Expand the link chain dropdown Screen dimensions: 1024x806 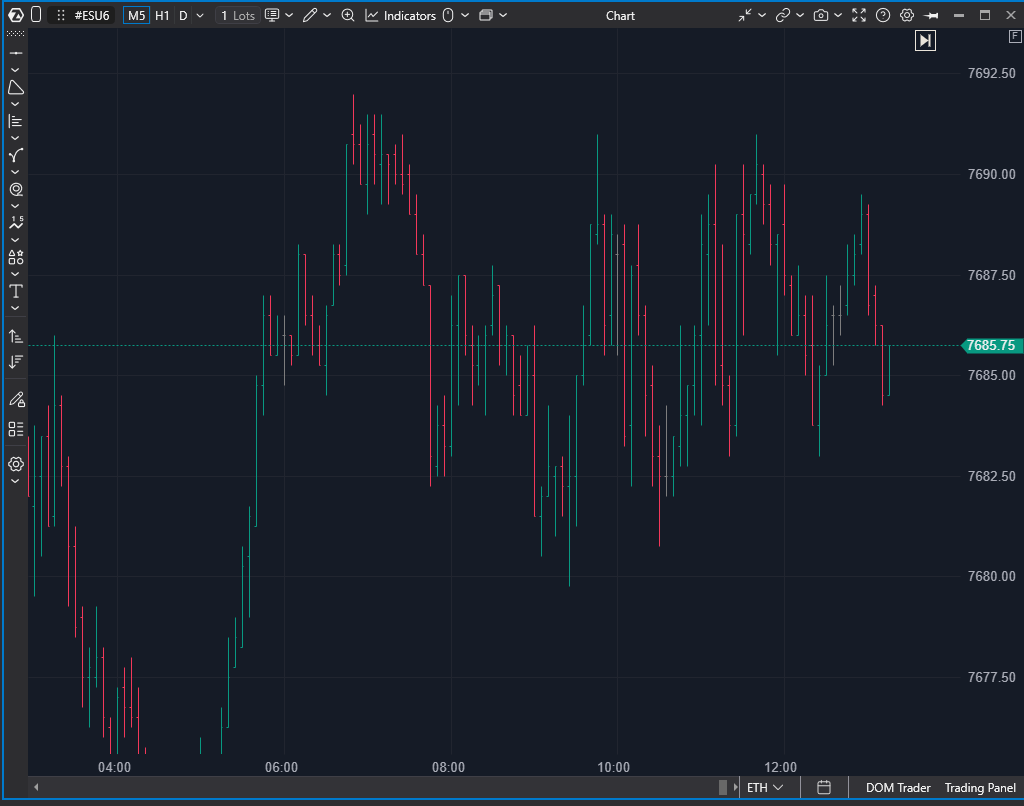[799, 16]
